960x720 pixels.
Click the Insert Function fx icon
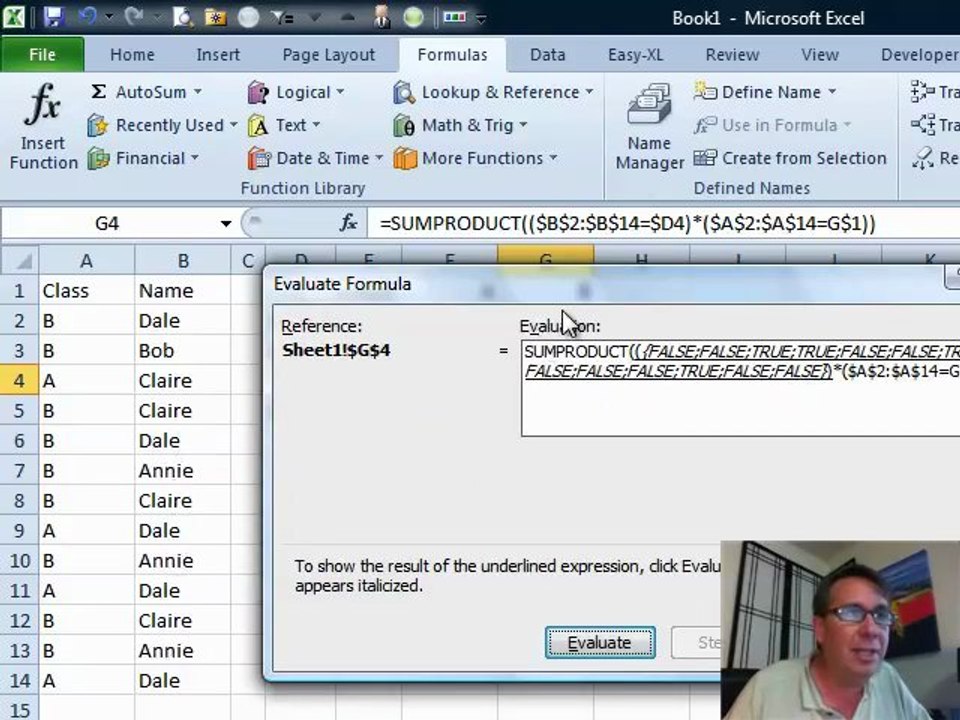tap(42, 105)
